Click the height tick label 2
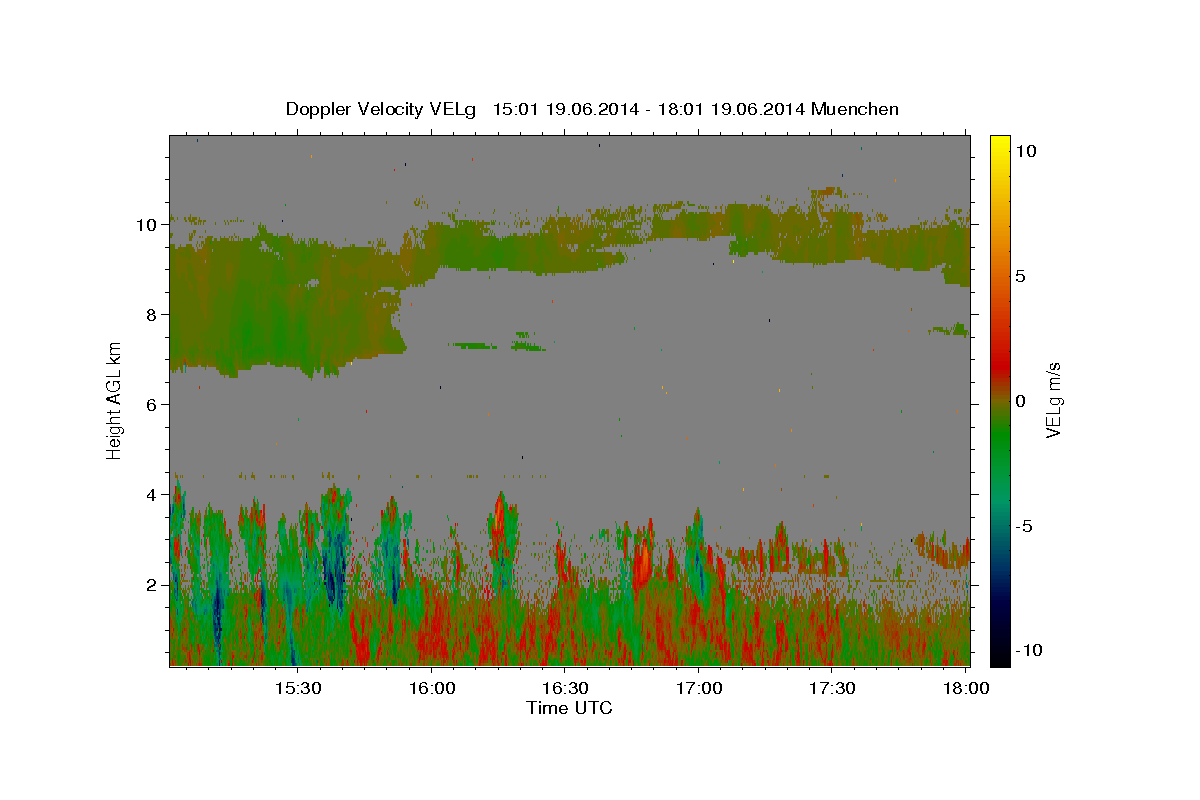 (152, 585)
